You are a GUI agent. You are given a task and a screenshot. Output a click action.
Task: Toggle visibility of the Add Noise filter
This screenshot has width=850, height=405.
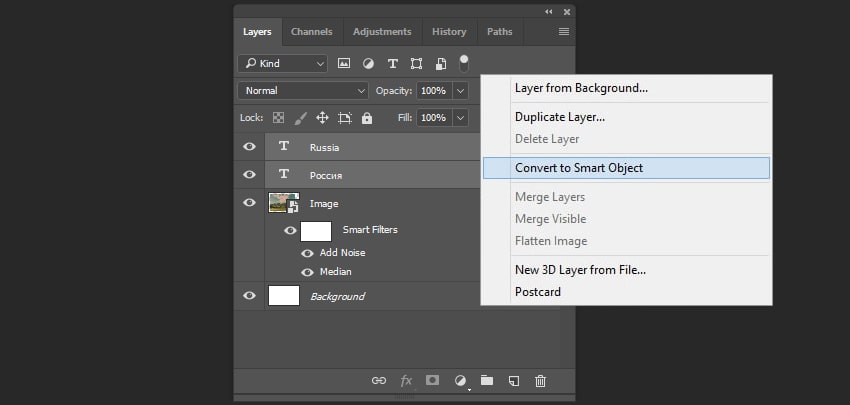click(x=308, y=253)
